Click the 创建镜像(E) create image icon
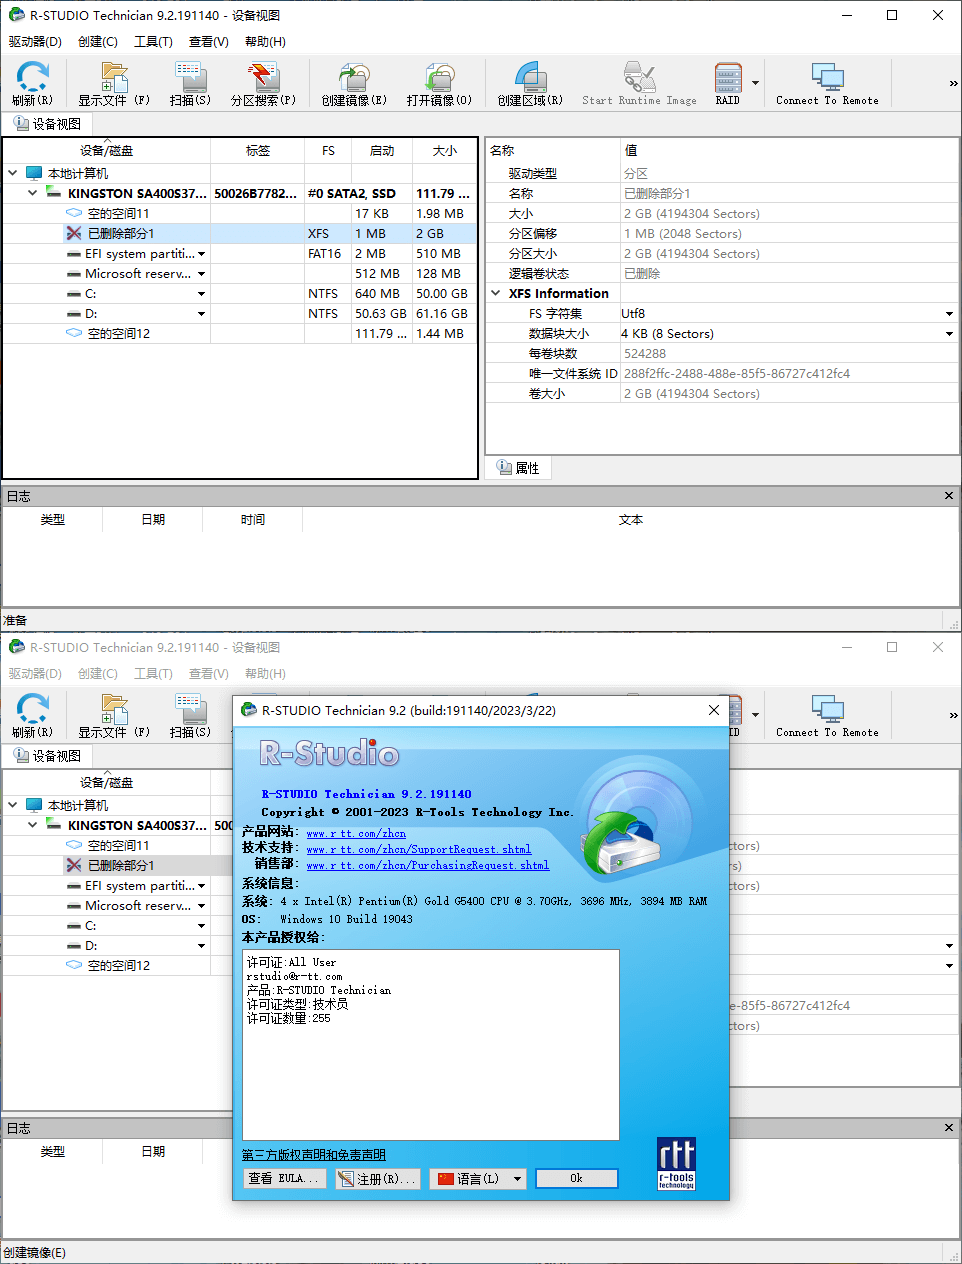 [x=354, y=83]
